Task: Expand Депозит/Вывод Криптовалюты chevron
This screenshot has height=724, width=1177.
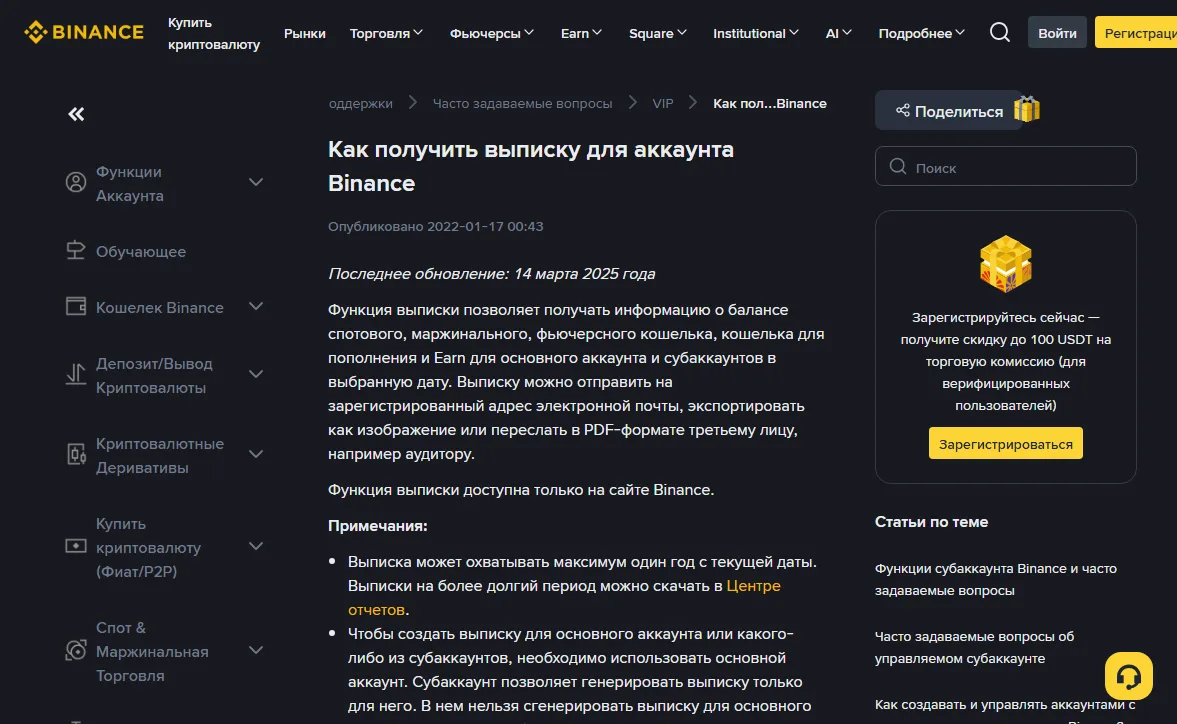Action: pyautogui.click(x=256, y=374)
